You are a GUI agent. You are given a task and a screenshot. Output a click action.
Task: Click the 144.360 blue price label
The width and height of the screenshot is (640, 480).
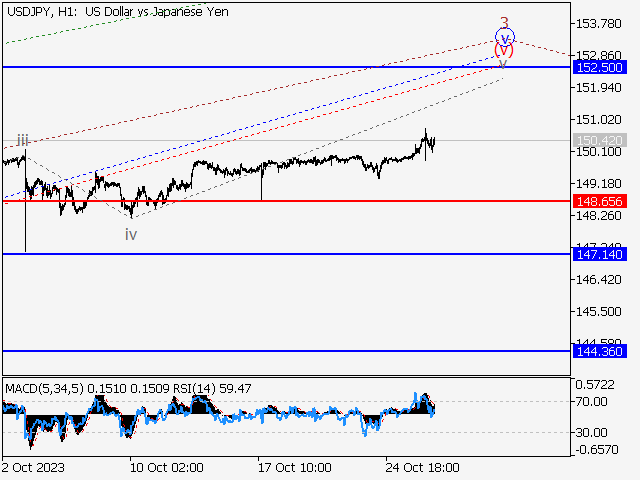coord(600,351)
